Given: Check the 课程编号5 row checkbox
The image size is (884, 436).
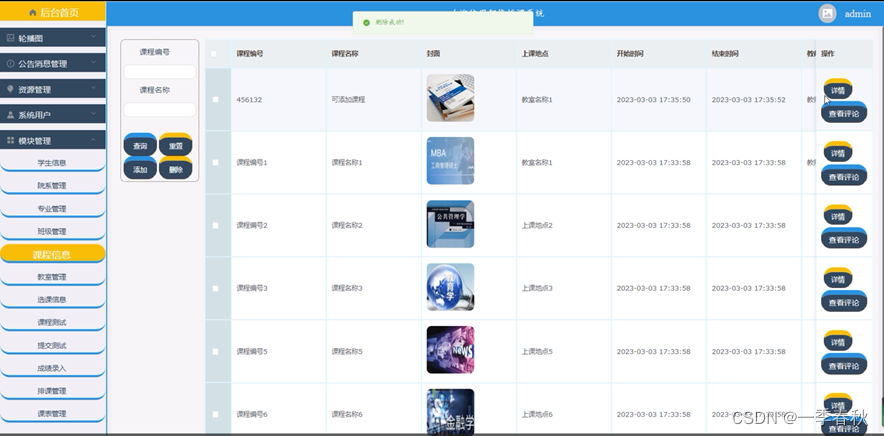Looking at the screenshot, I should coord(215,351).
